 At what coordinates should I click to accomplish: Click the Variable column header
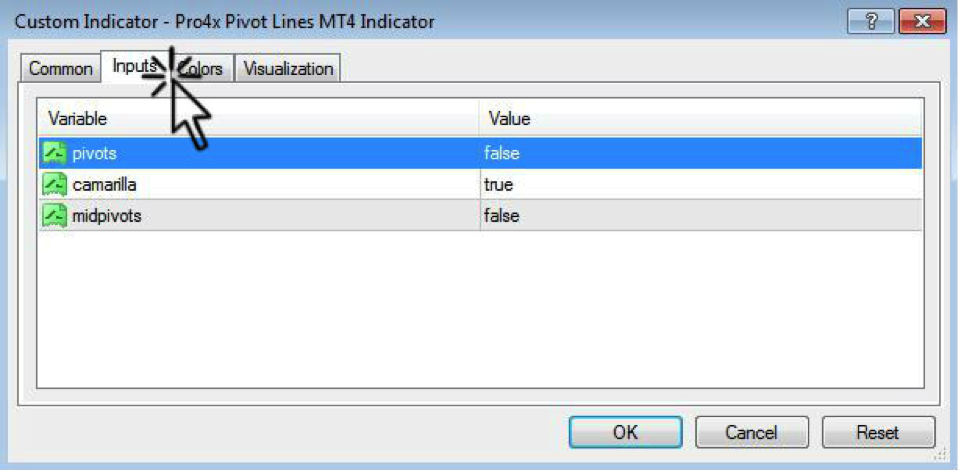(259, 119)
